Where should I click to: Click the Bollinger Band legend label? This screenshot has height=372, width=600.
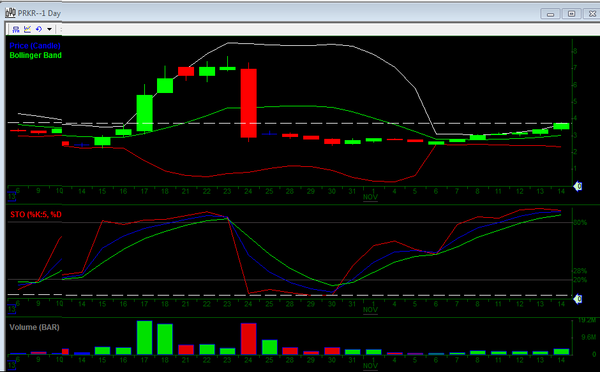(35, 55)
